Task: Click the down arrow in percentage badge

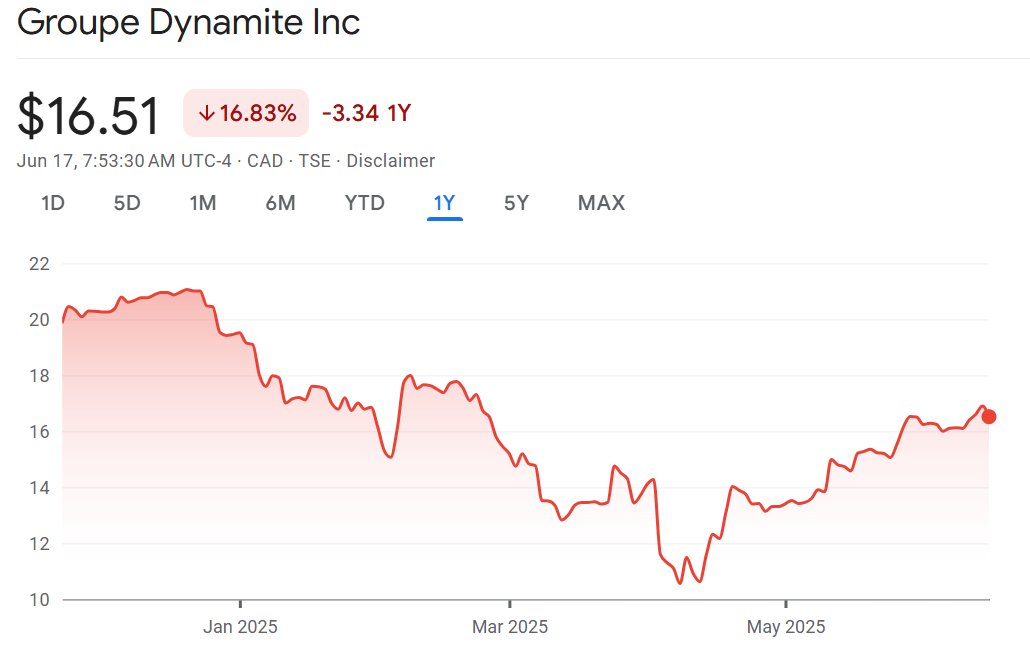Action: (x=207, y=114)
